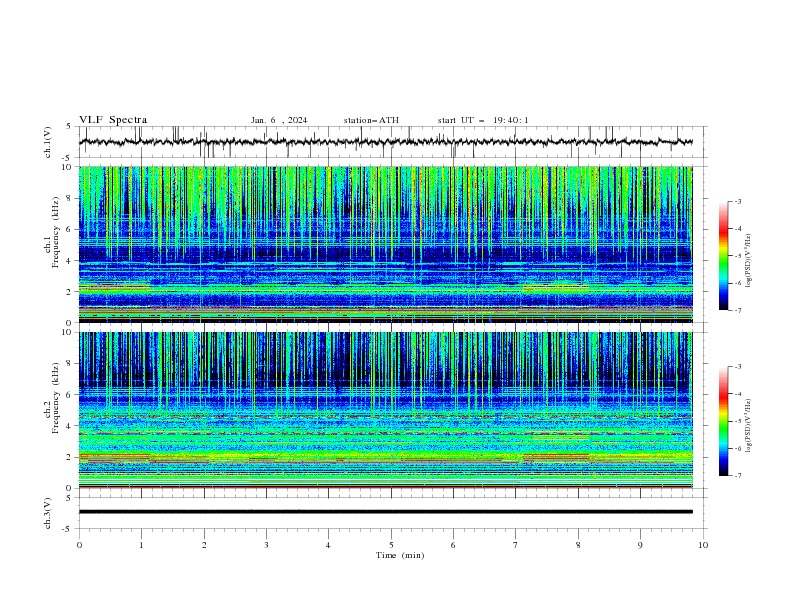The width and height of the screenshot is (792, 612).
Task: Click inside the ch.2 spectrogram panel
Action: pyautogui.click(x=386, y=410)
